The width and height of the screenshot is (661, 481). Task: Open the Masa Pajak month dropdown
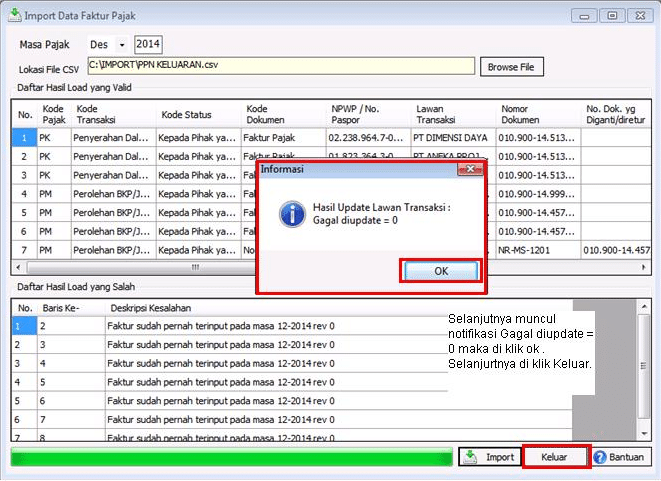[122, 45]
